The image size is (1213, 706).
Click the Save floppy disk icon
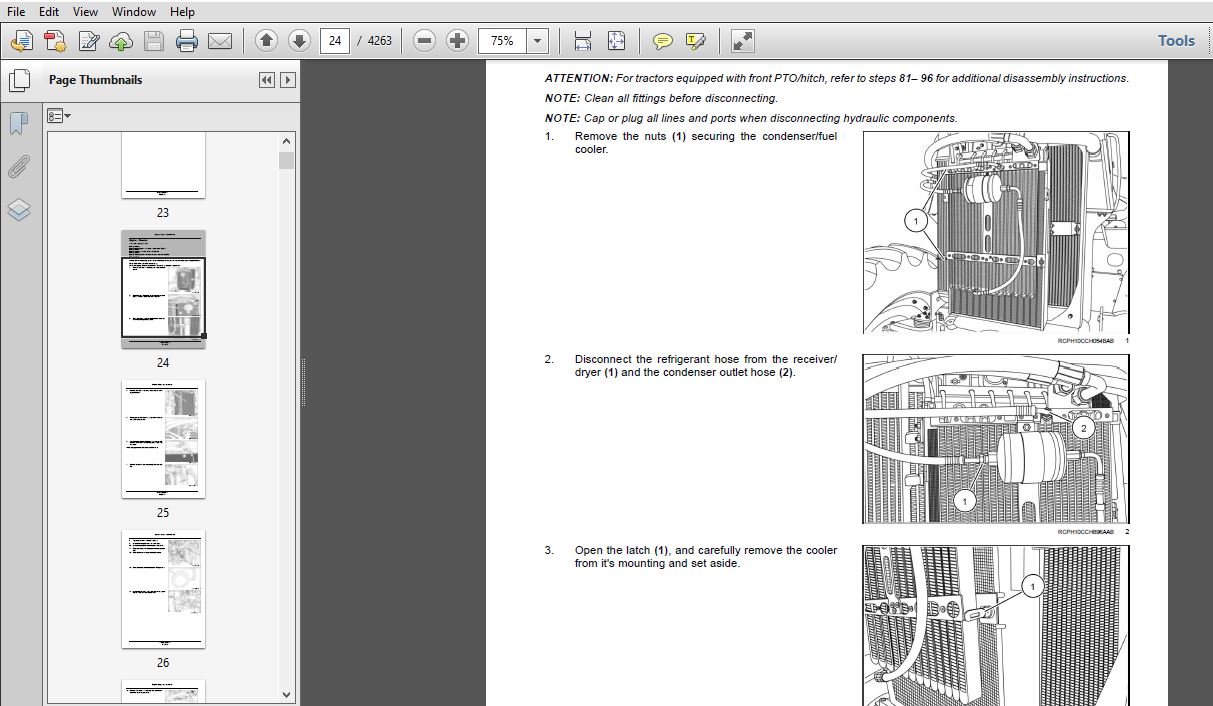click(154, 41)
